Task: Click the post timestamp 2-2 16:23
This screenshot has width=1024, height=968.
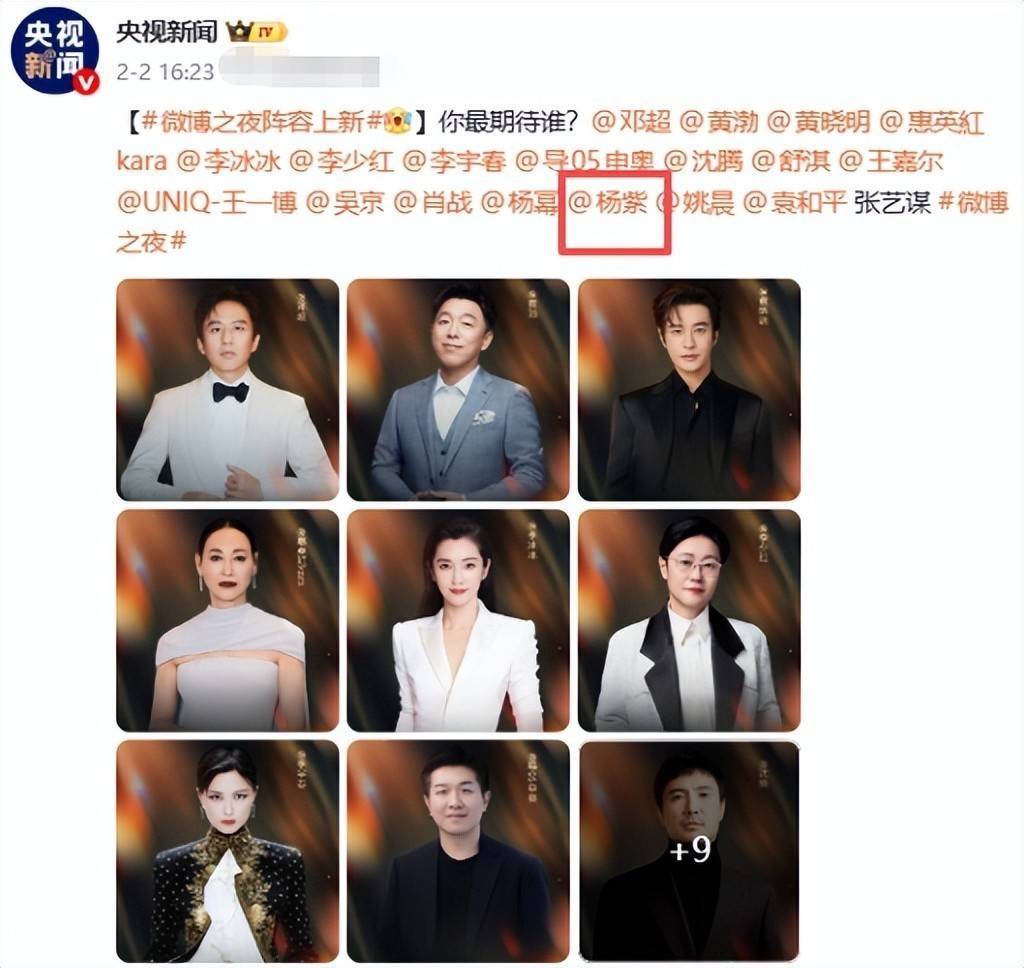Action: pos(165,71)
